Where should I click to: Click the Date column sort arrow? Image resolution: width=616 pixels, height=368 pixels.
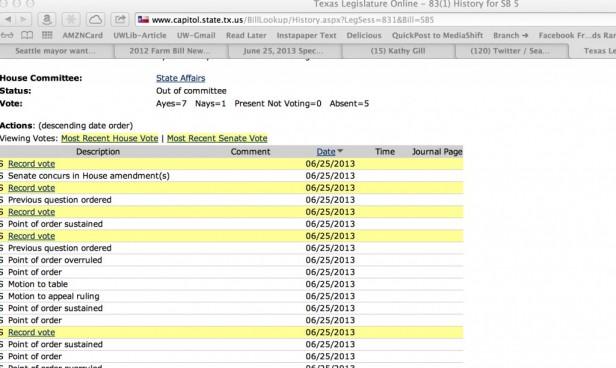[340, 151]
